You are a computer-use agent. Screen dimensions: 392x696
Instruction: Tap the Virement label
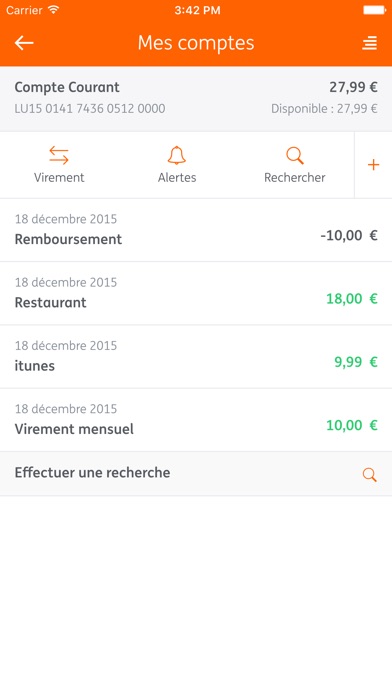pyautogui.click(x=59, y=178)
